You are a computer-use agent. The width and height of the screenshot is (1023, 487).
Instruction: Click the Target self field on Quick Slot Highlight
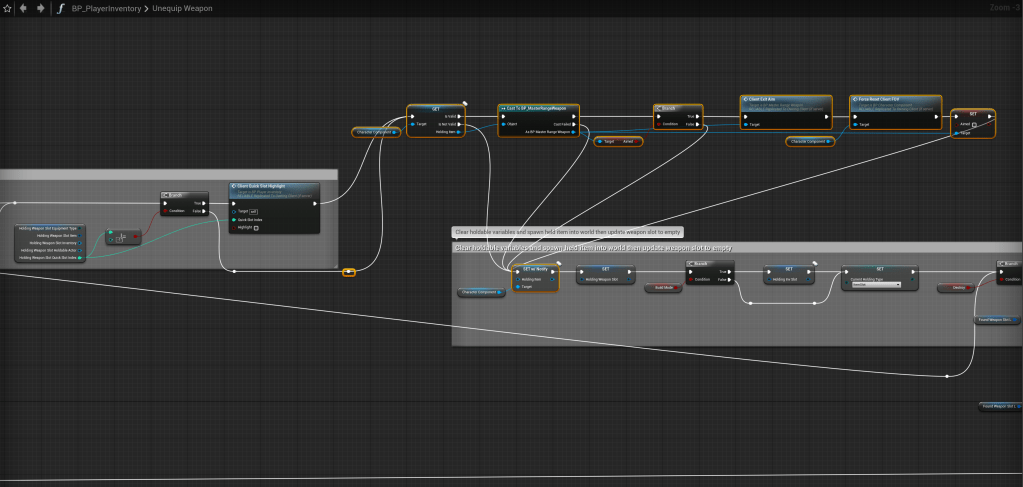tap(254, 211)
